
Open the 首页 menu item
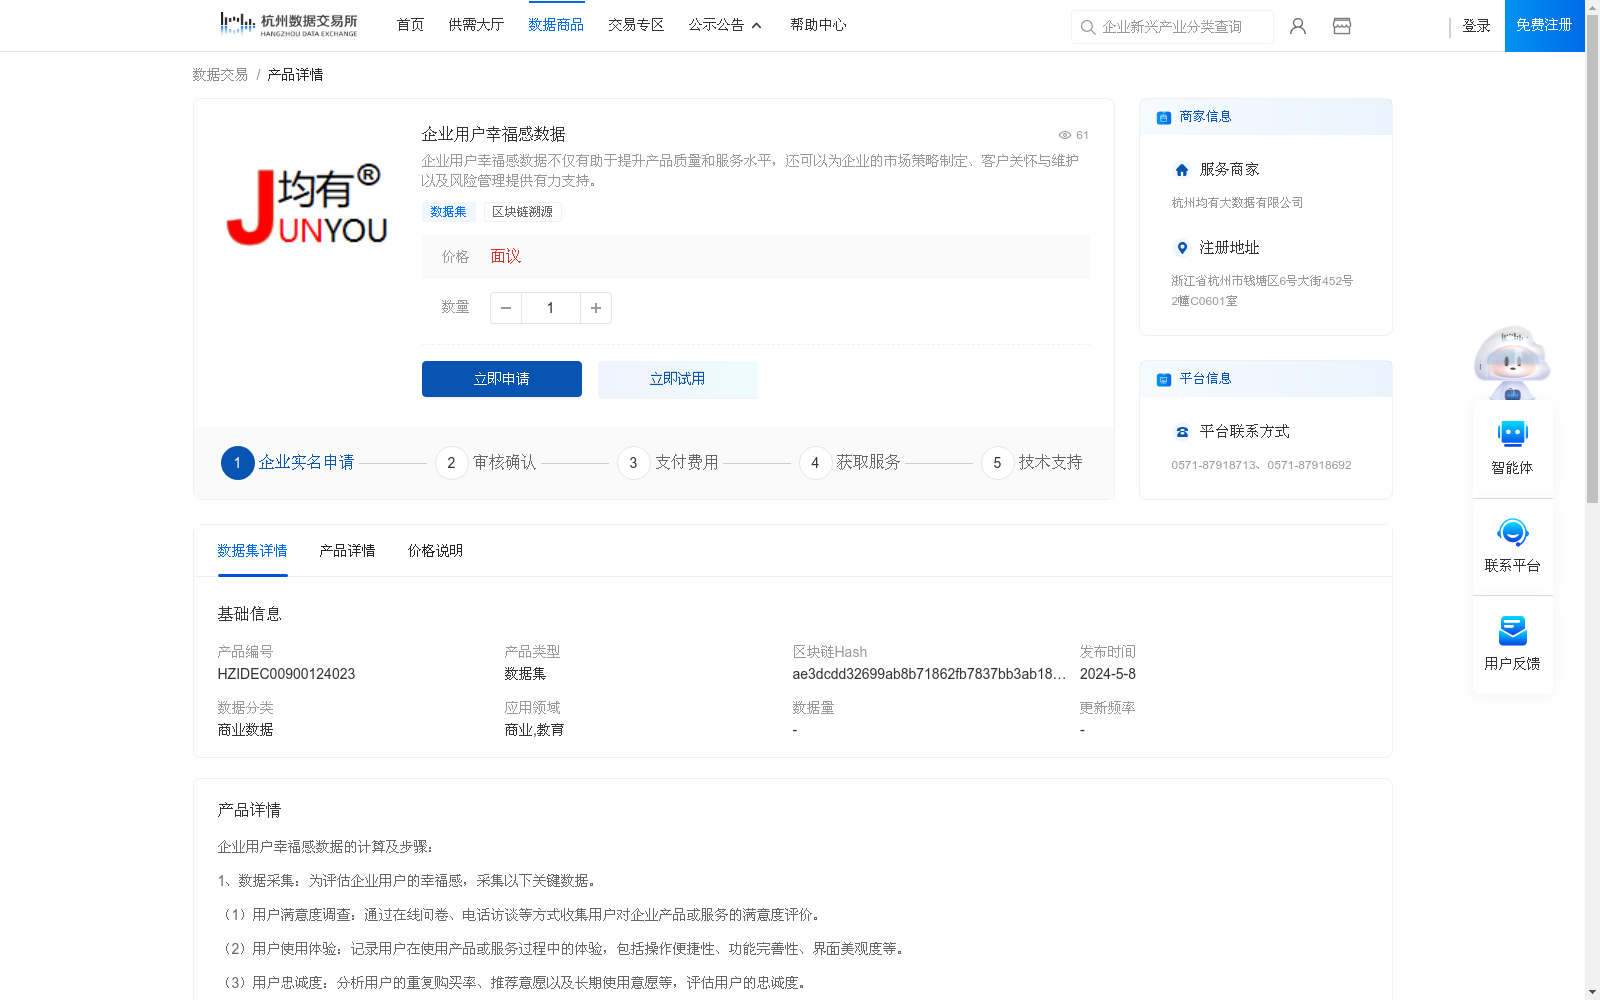click(x=410, y=25)
